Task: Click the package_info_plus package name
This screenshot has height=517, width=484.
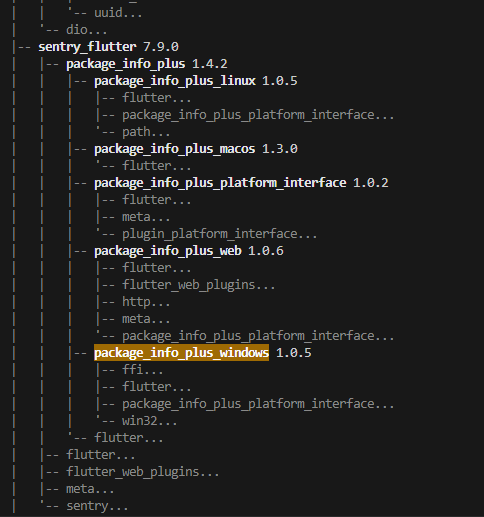Action: coord(126,64)
